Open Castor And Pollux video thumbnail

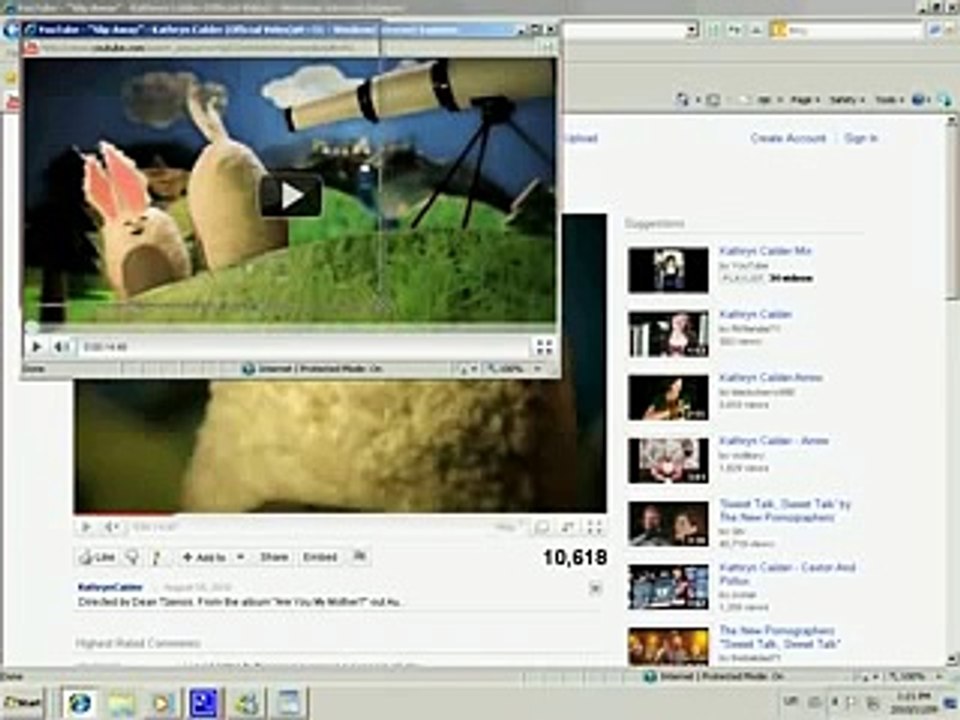pyautogui.click(x=668, y=587)
